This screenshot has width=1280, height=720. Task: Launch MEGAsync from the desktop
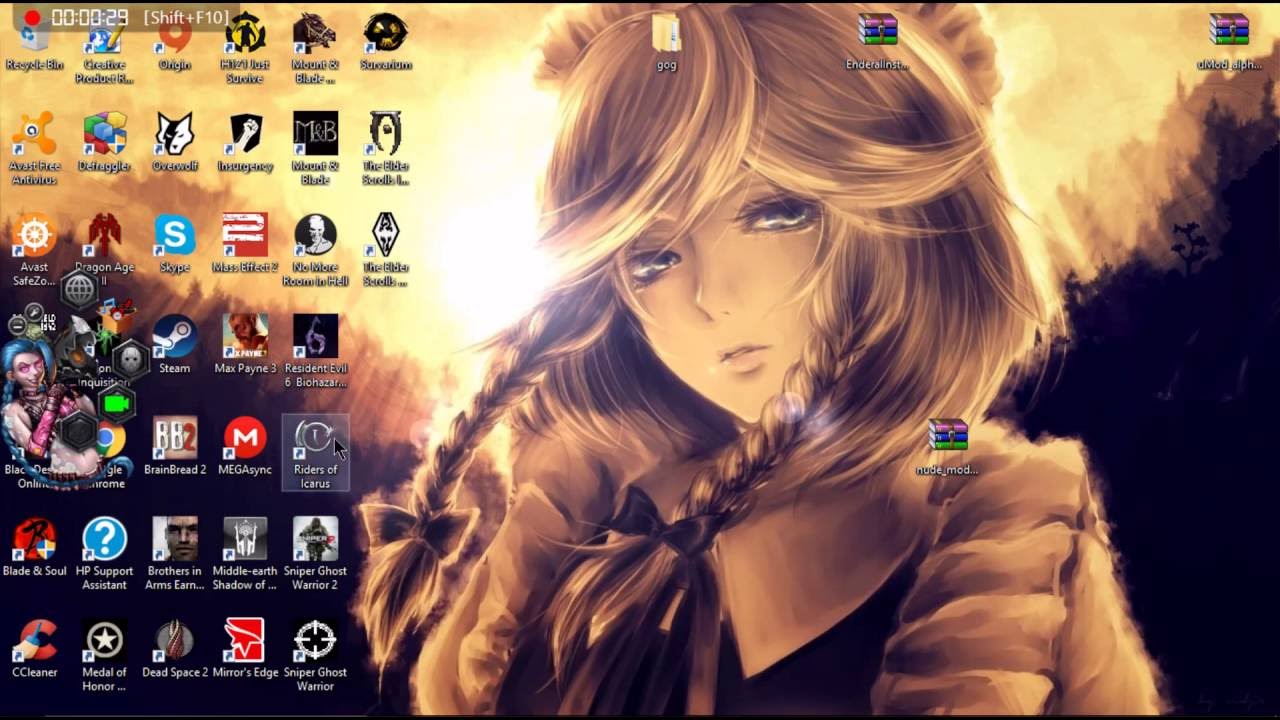point(245,446)
